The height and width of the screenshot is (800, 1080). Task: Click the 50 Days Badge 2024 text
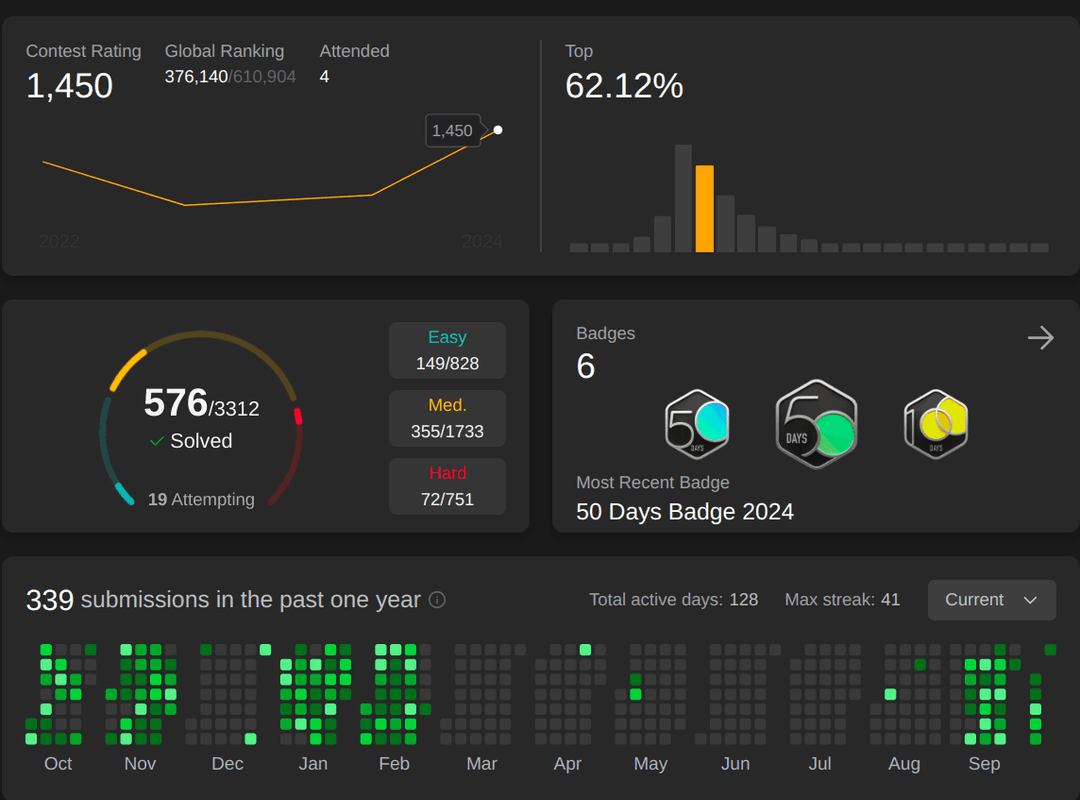point(685,512)
